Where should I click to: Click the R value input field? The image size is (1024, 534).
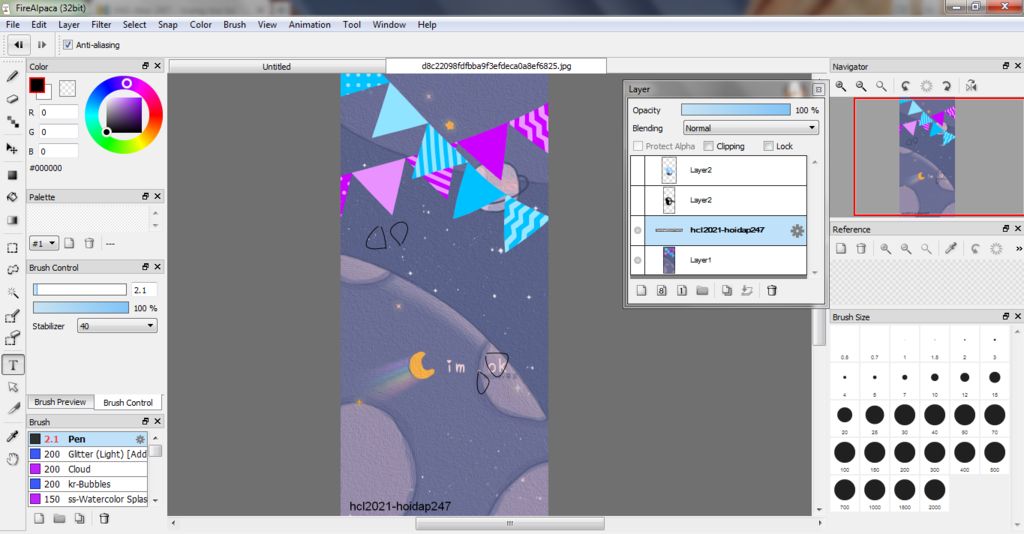click(x=58, y=112)
